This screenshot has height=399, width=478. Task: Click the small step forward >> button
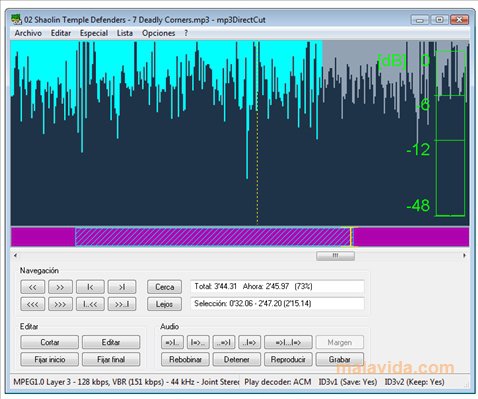point(60,287)
